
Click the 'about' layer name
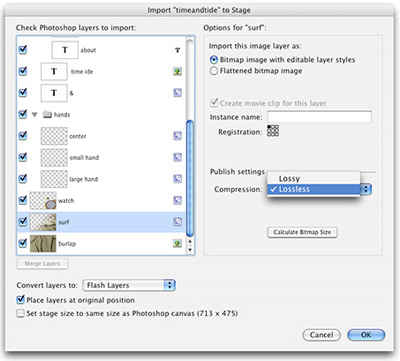(x=88, y=50)
